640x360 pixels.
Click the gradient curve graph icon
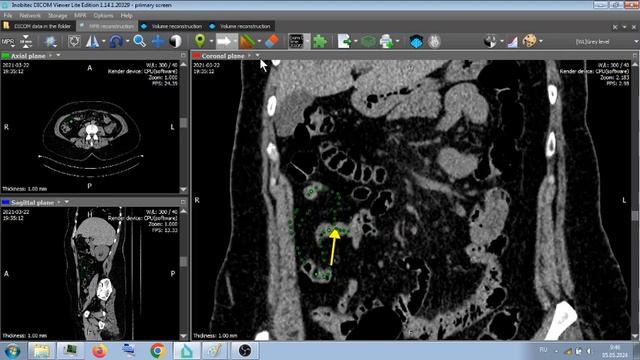(x=513, y=42)
